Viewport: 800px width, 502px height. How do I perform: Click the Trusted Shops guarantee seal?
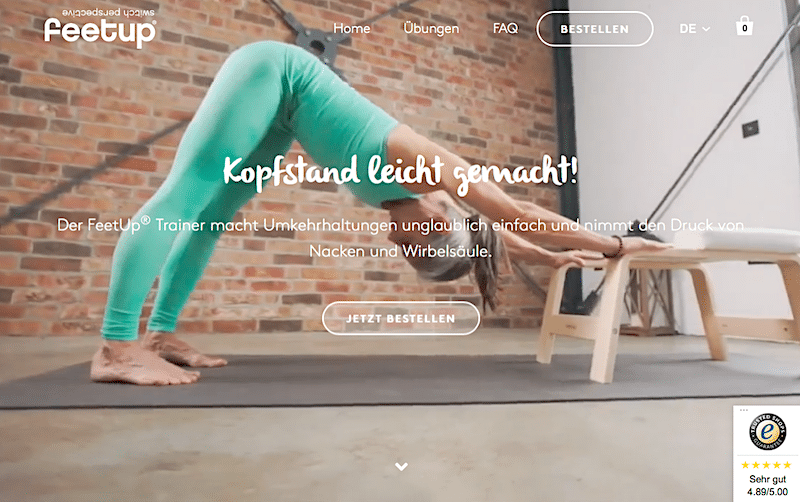coord(767,432)
